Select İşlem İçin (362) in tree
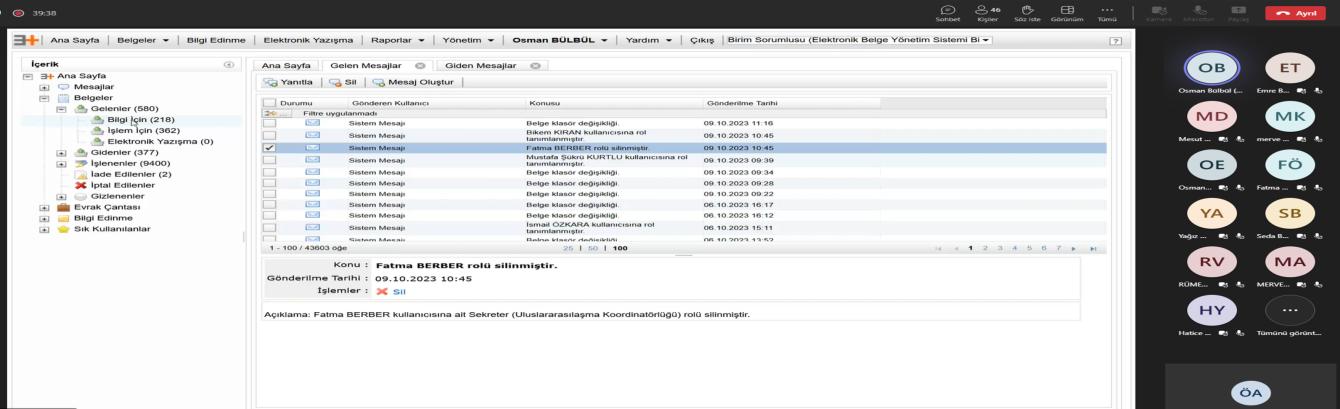 144,130
